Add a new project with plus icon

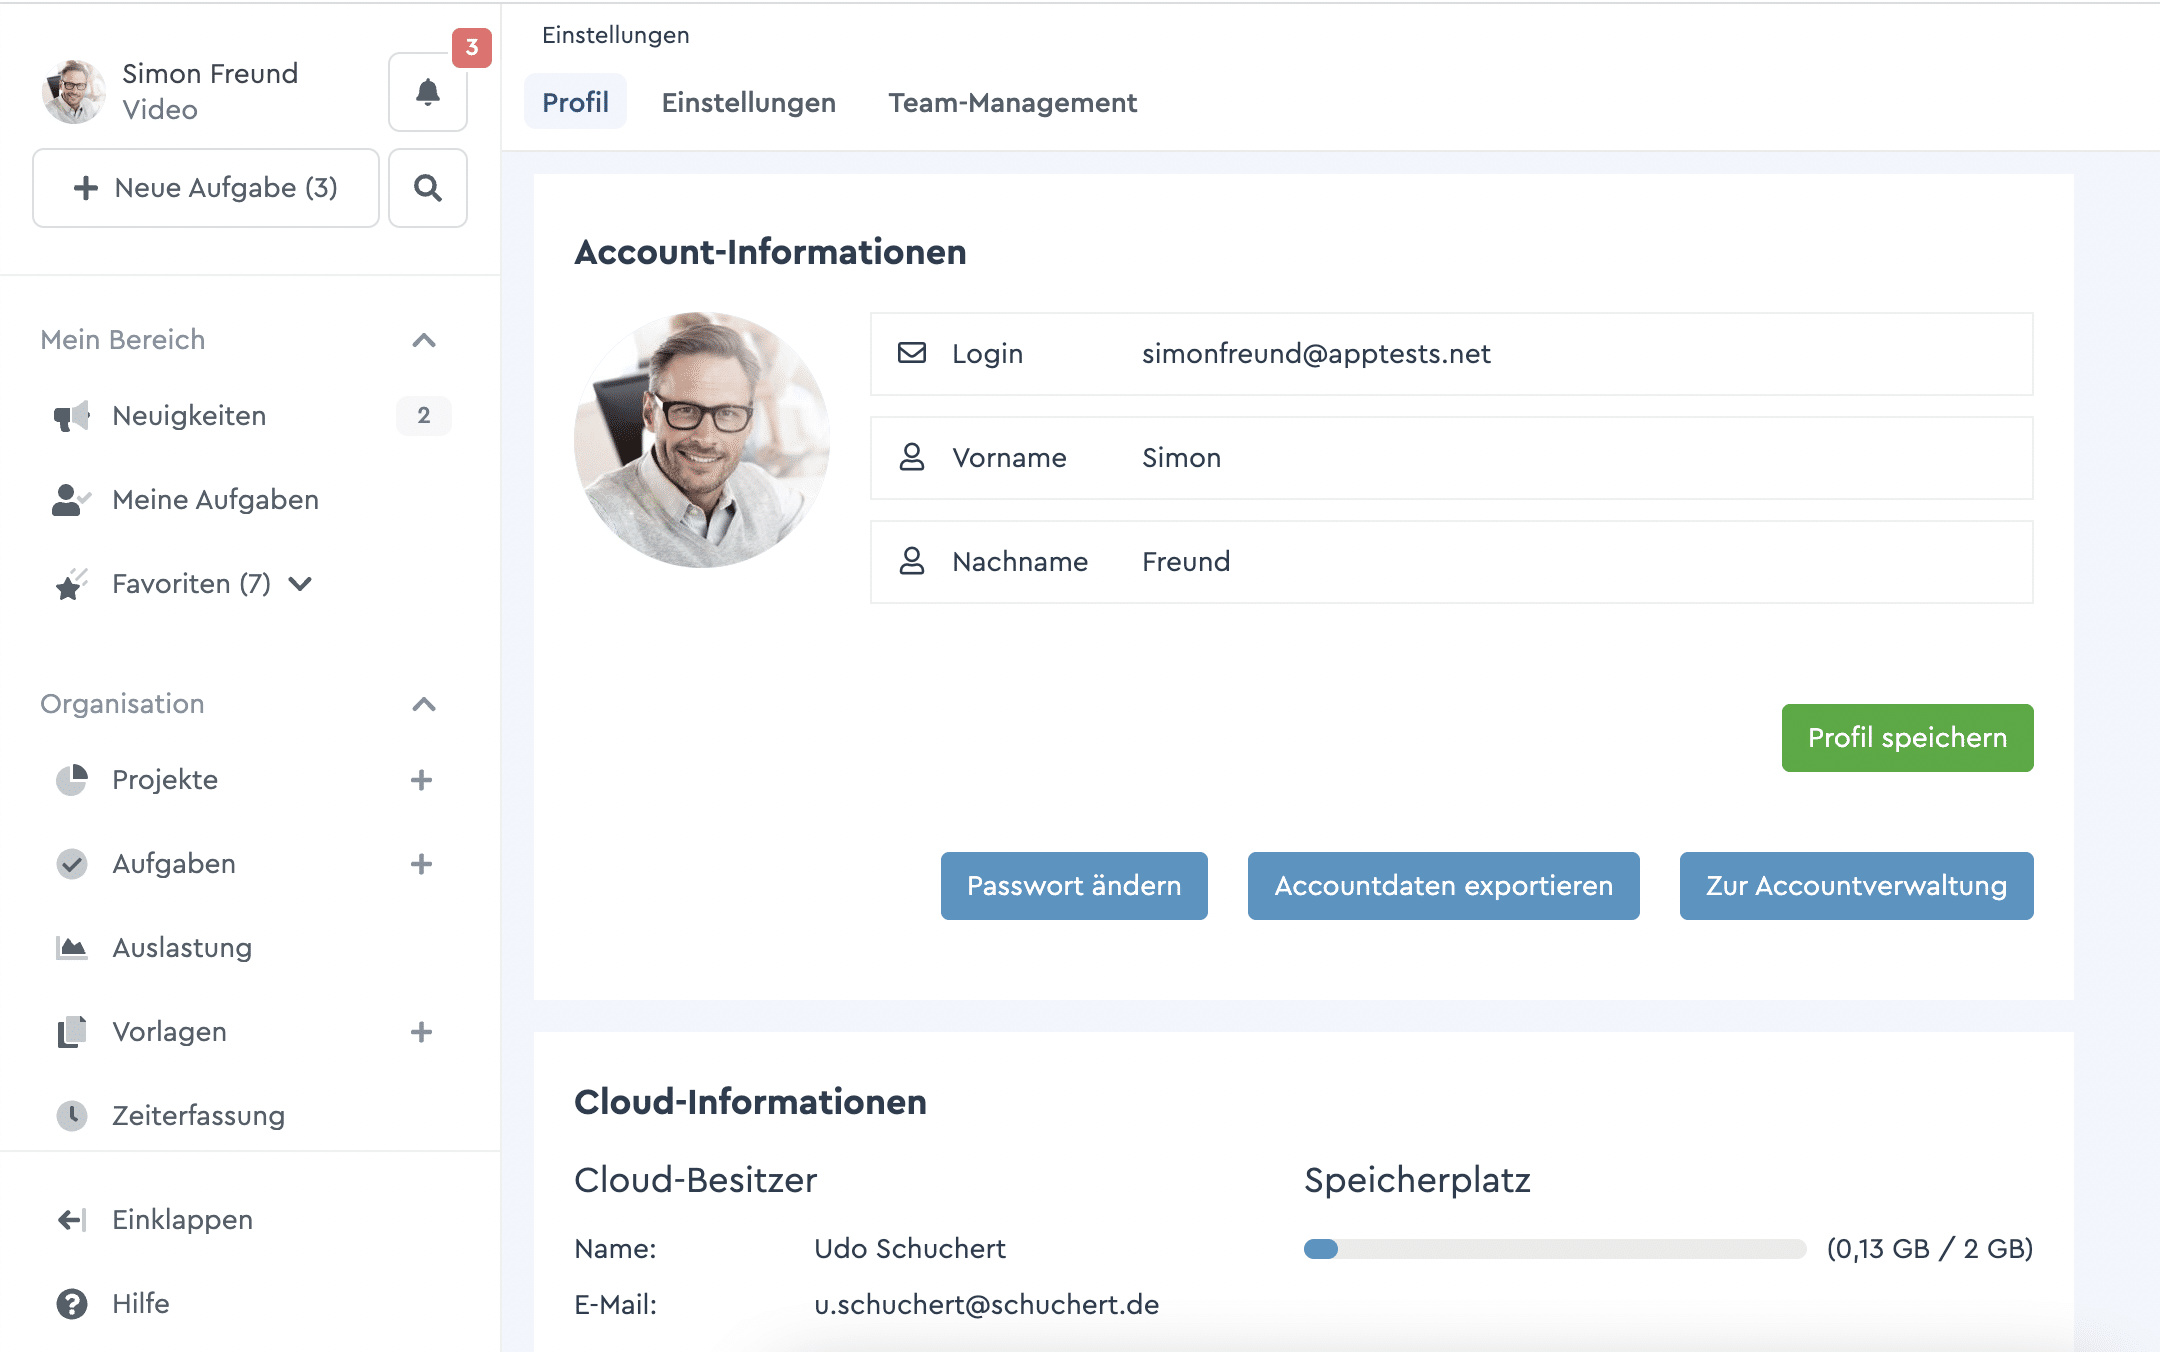422,780
